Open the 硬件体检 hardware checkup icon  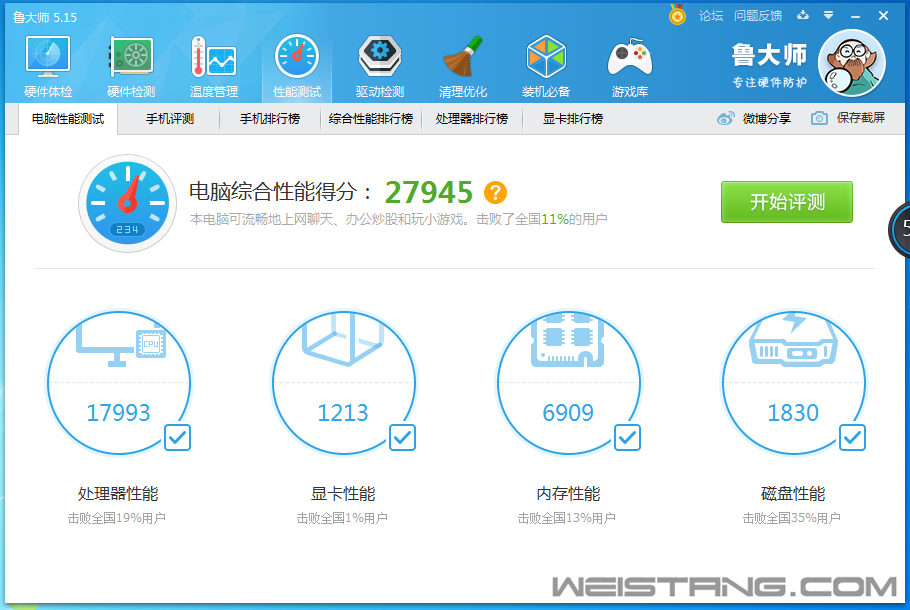point(48,66)
